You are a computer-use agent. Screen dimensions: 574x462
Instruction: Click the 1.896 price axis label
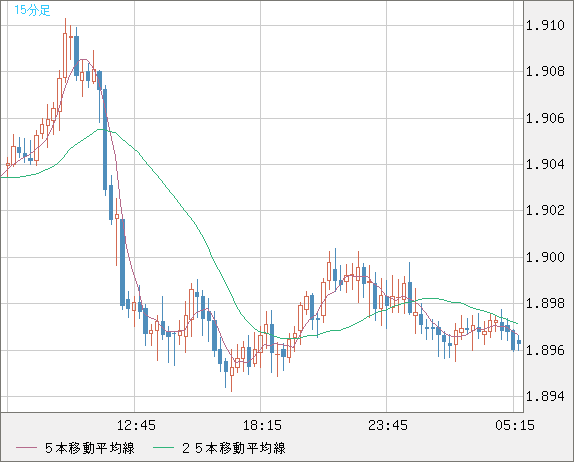(x=545, y=350)
